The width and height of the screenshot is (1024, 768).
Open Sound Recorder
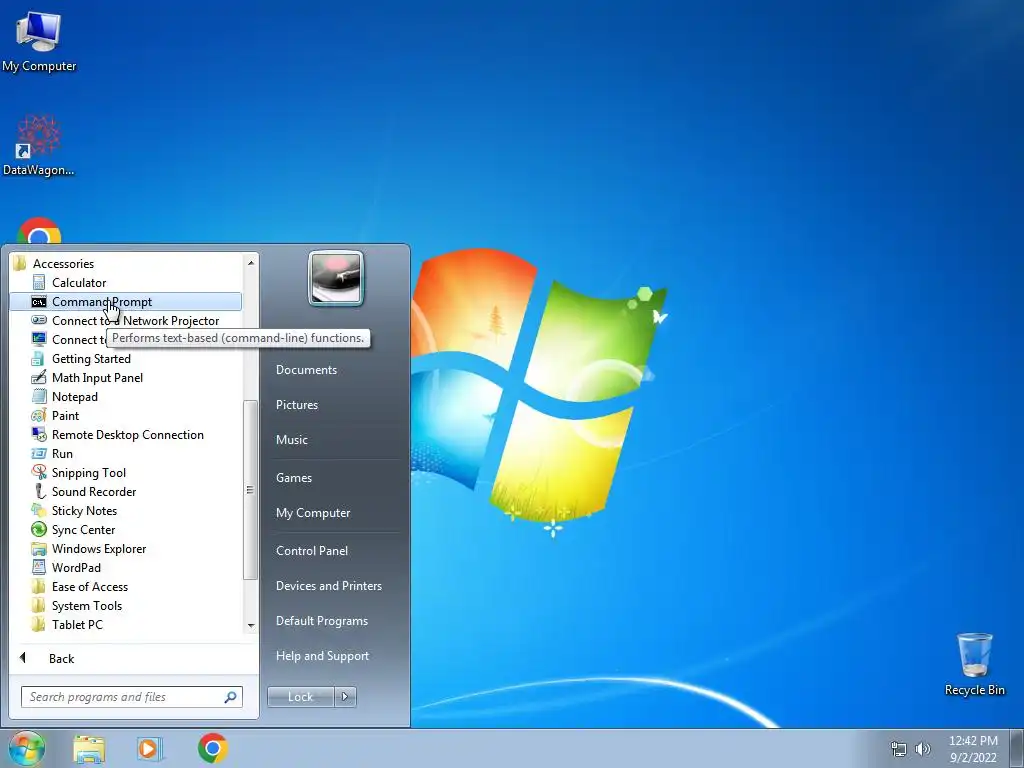pyautogui.click(x=125, y=491)
